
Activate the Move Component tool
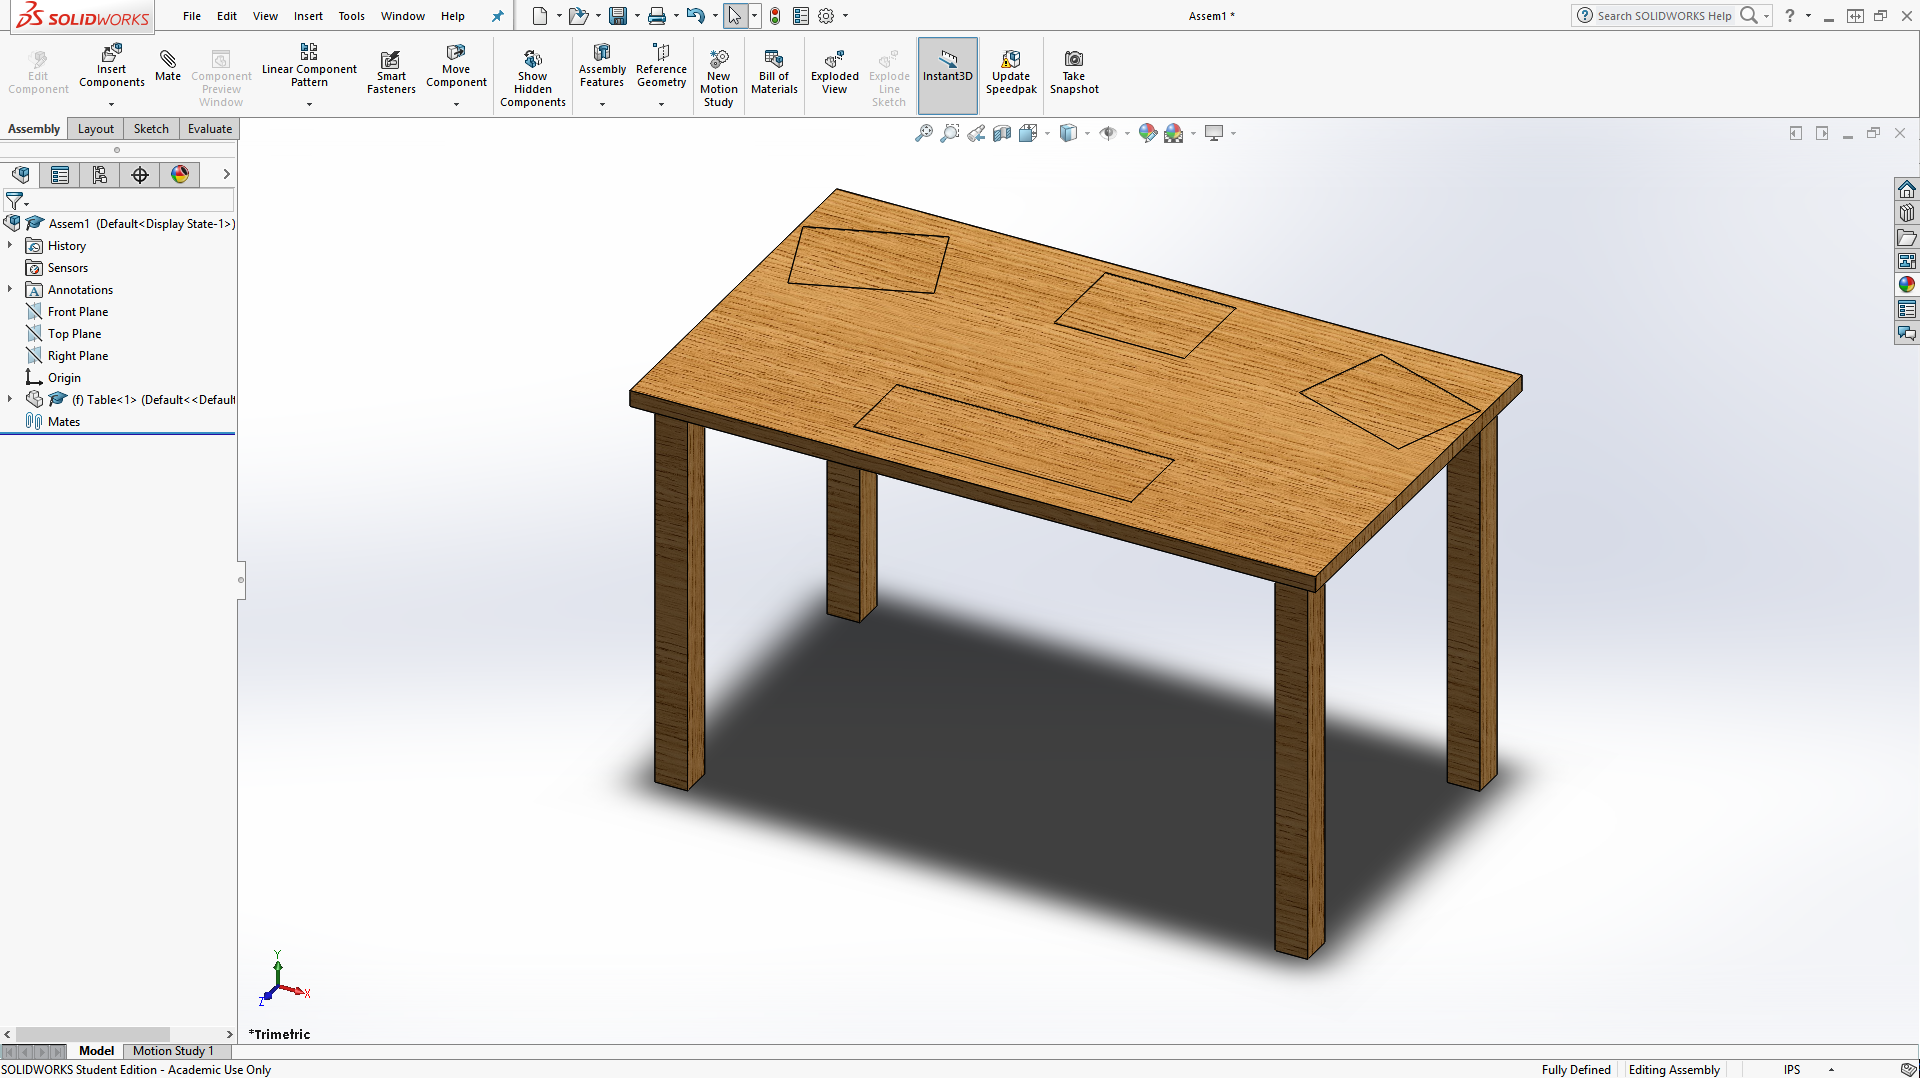click(x=456, y=66)
